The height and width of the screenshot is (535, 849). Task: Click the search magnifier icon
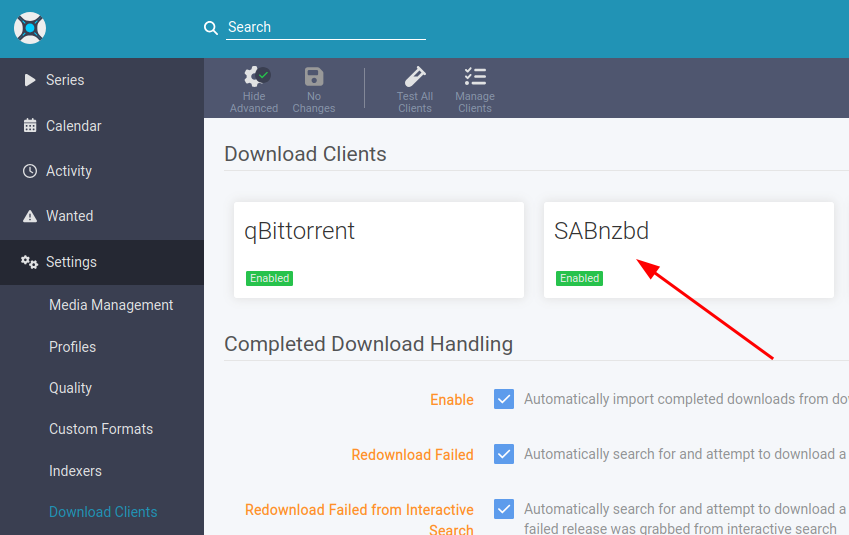211,28
